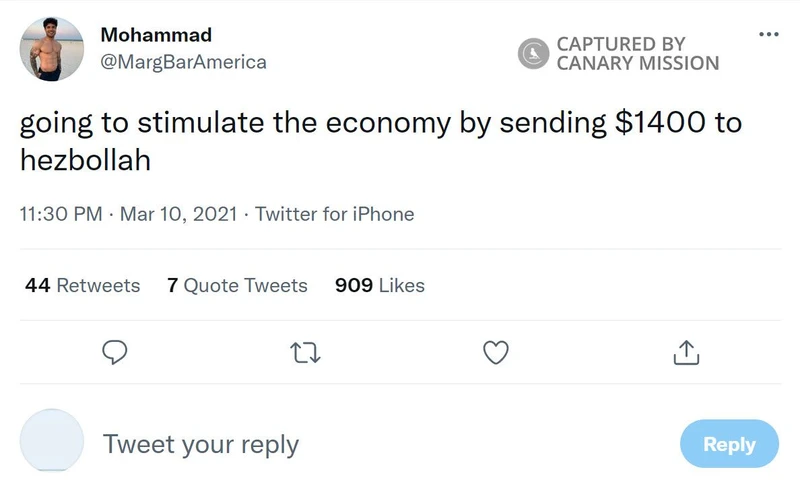This screenshot has height=496, width=800.
Task: Click the Twitter for iPhone source link
Action: point(335,214)
